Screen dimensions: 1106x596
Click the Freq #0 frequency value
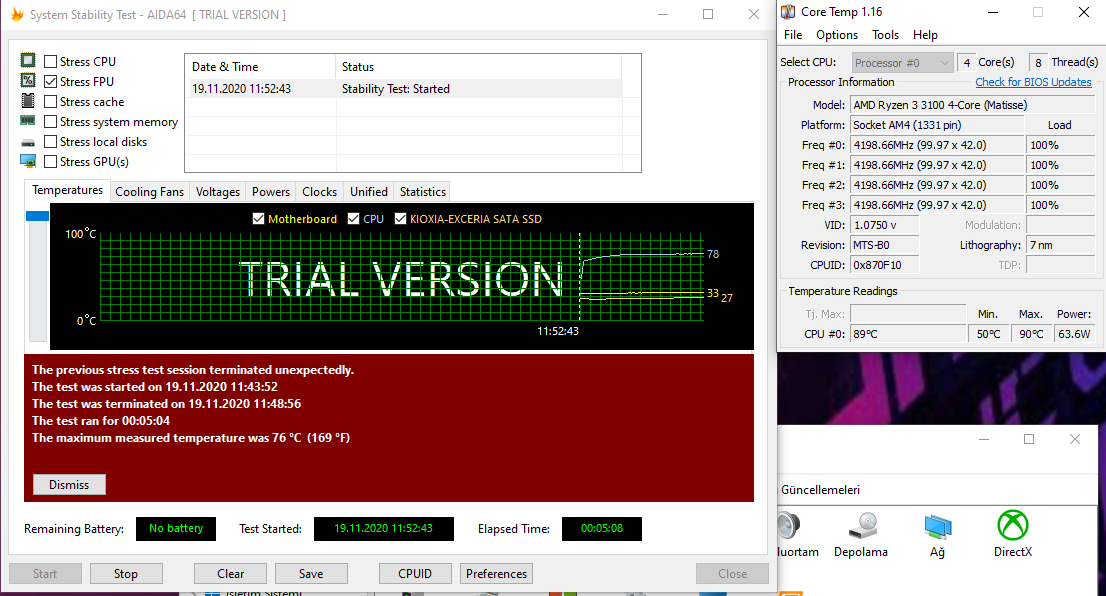(937, 145)
